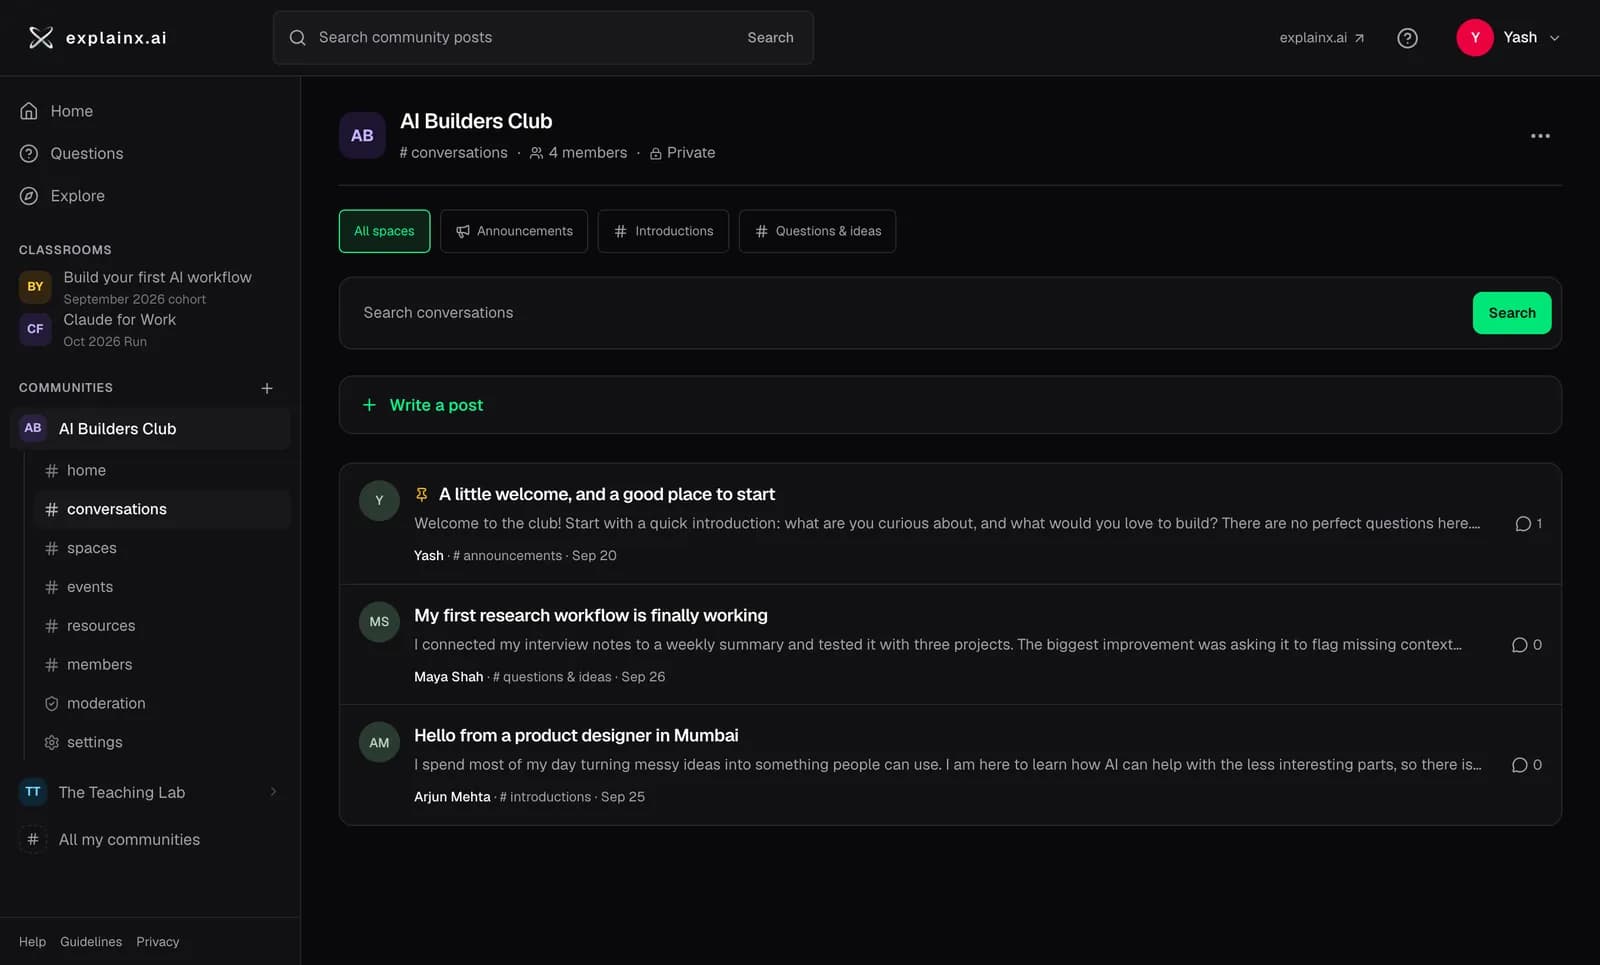This screenshot has width=1600, height=965.
Task: Click Maya Shah's MS avatar
Action: coord(379,622)
